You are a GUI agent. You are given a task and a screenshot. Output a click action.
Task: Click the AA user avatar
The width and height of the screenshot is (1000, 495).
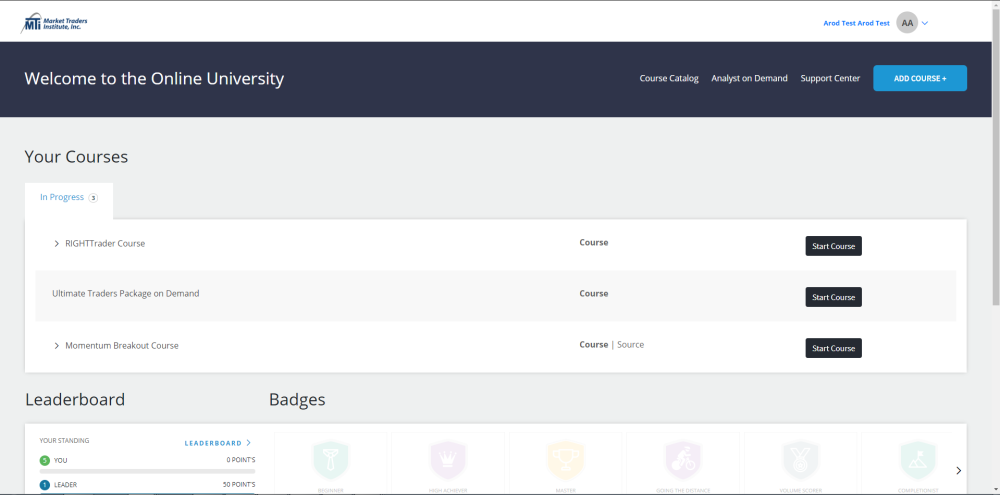click(907, 23)
